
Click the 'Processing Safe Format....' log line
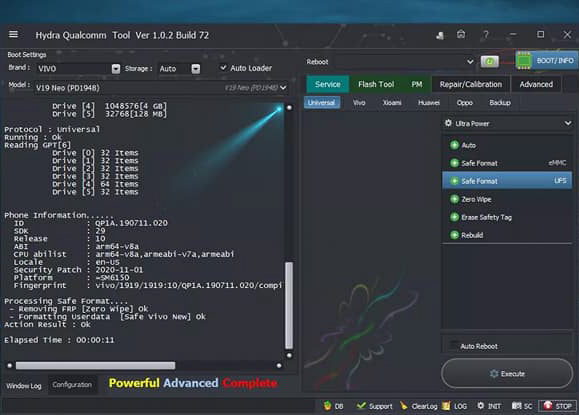66,301
